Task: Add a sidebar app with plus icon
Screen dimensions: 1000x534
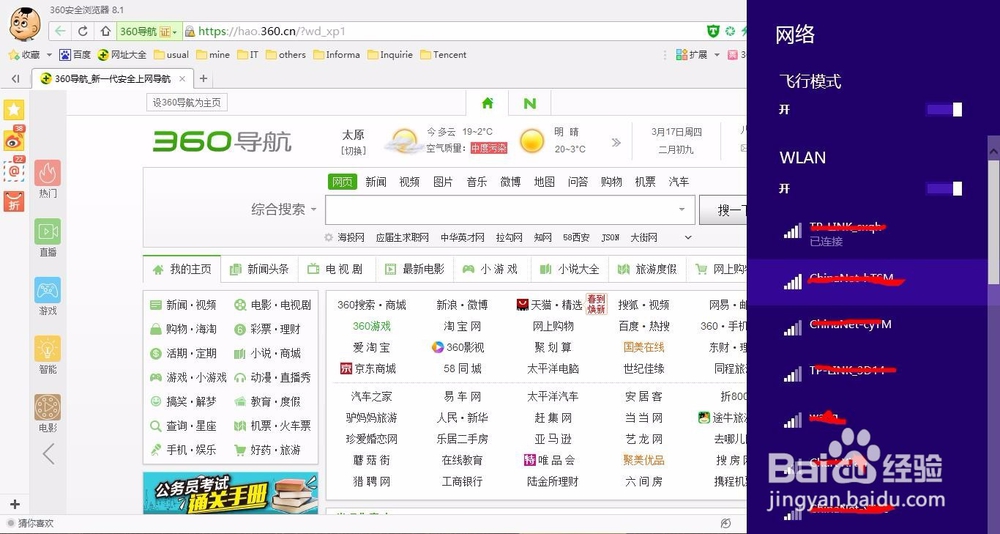Action: coord(15,504)
